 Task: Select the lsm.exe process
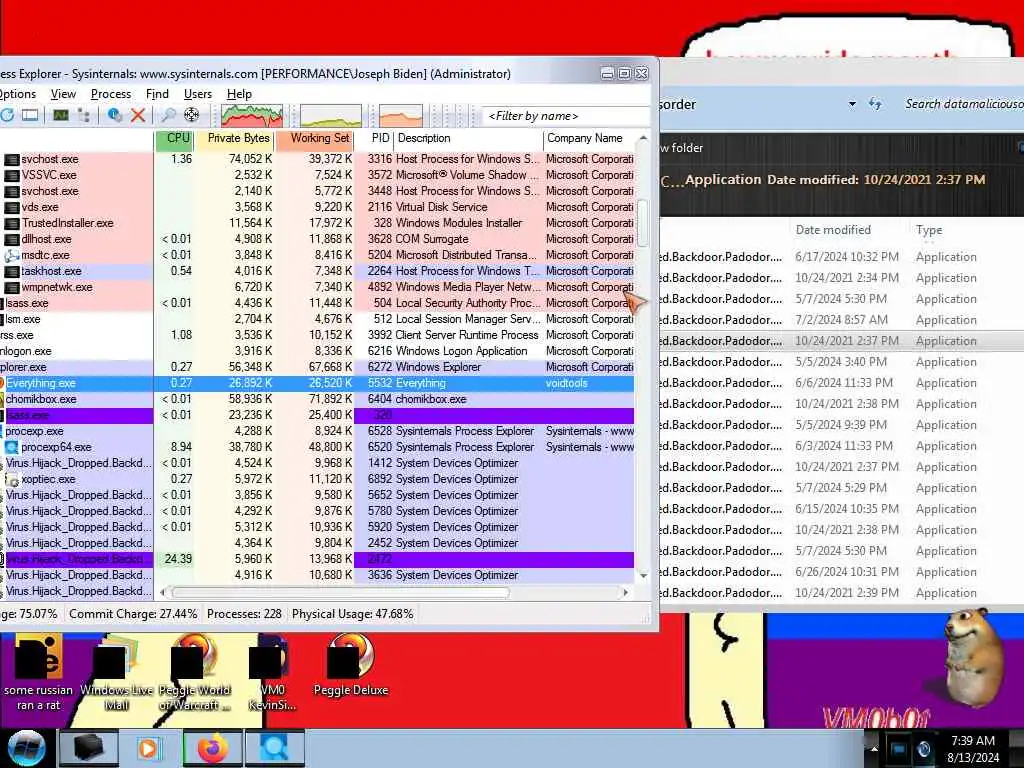click(x=317, y=319)
